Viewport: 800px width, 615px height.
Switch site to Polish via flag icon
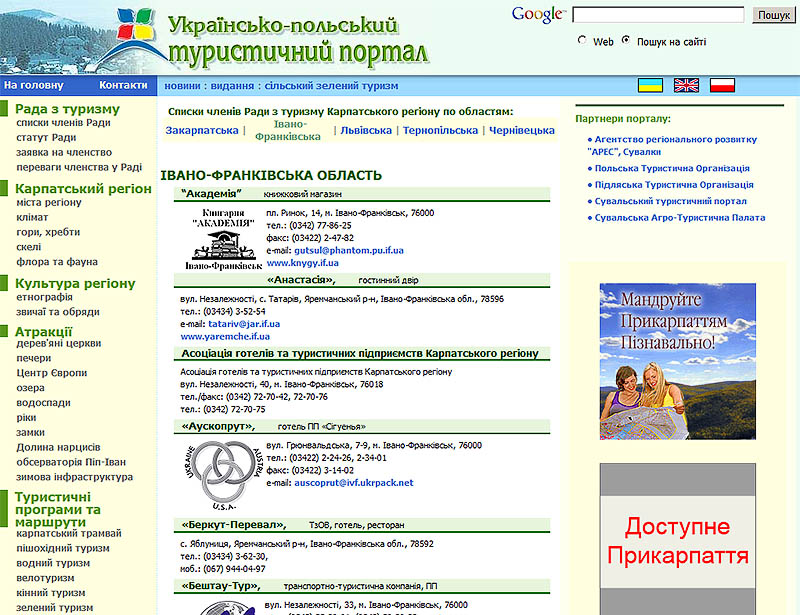[x=722, y=85]
